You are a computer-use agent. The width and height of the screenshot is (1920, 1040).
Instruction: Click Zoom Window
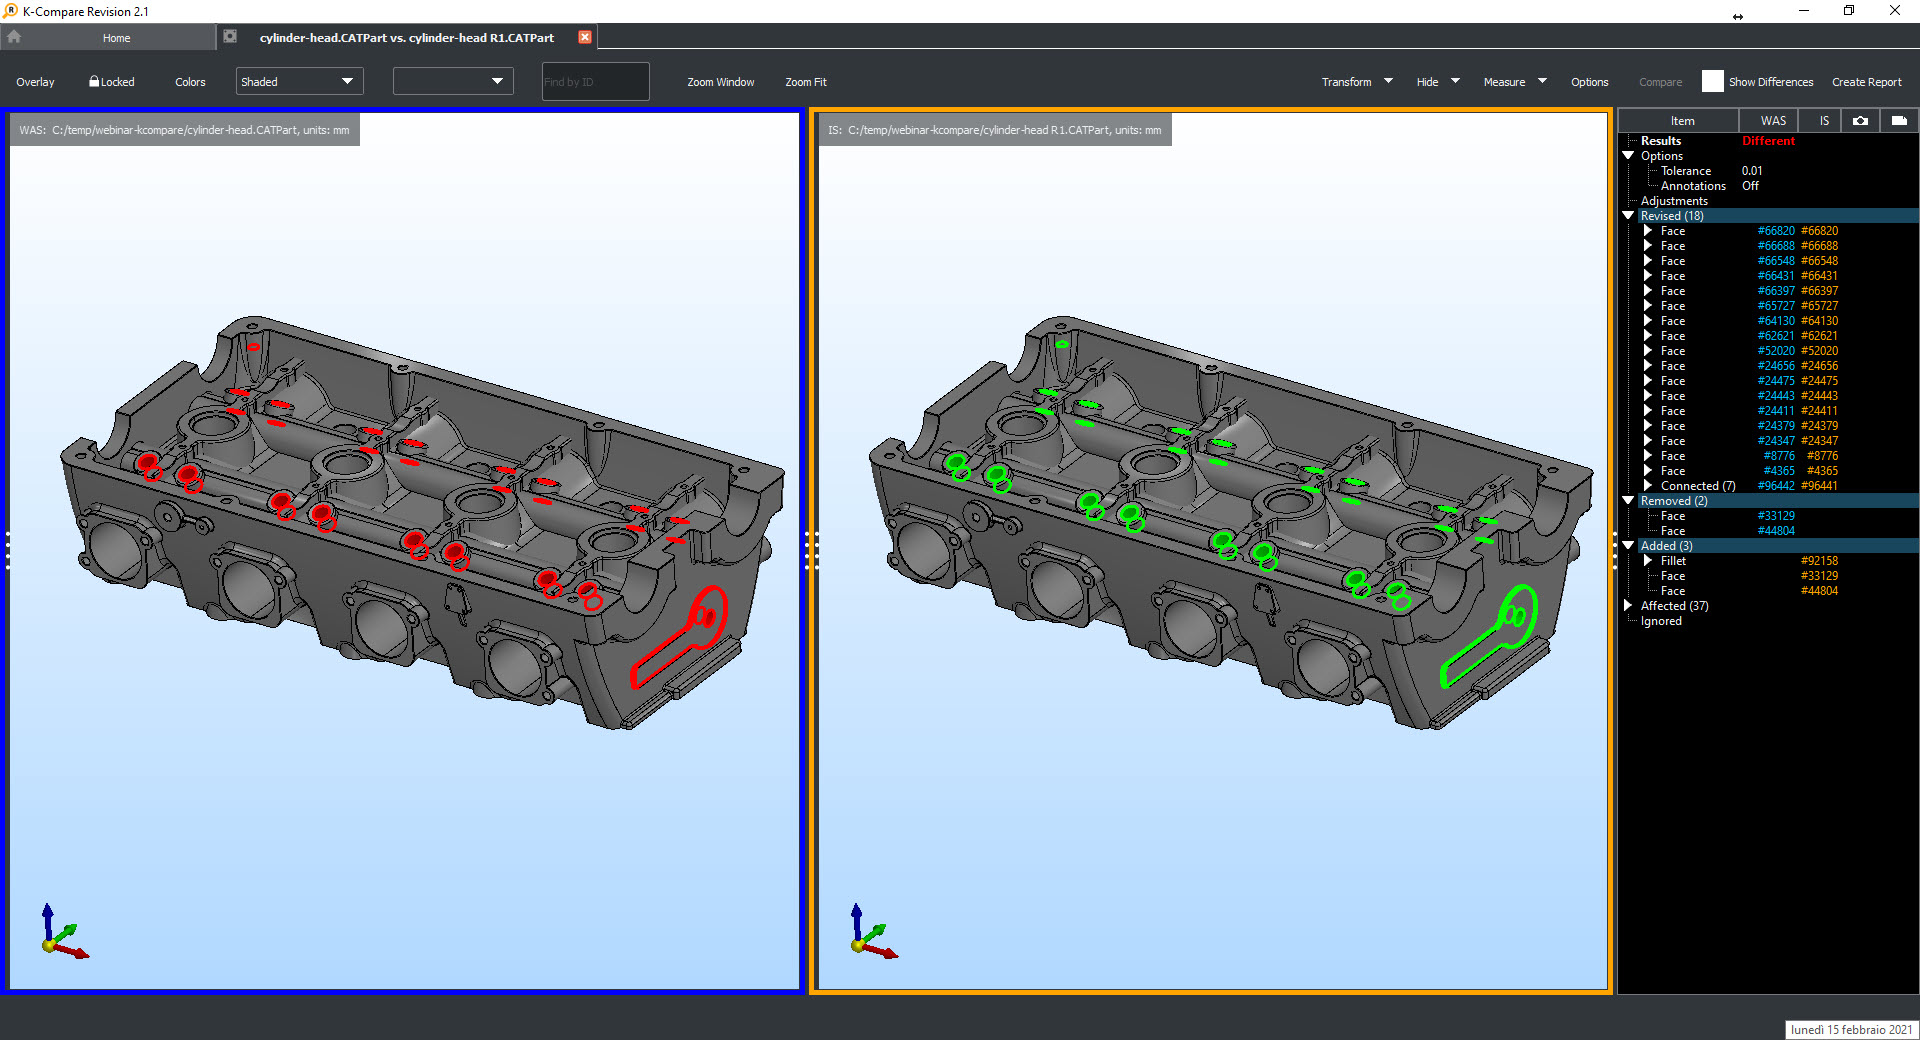[720, 82]
